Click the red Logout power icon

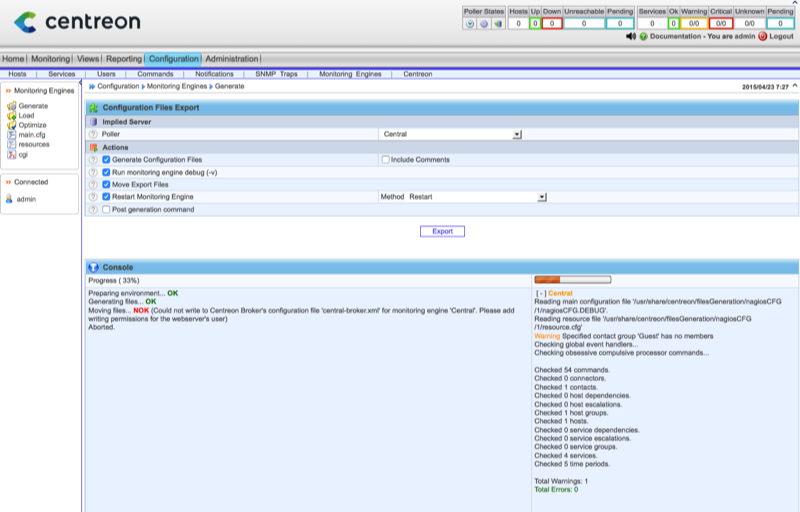762,35
